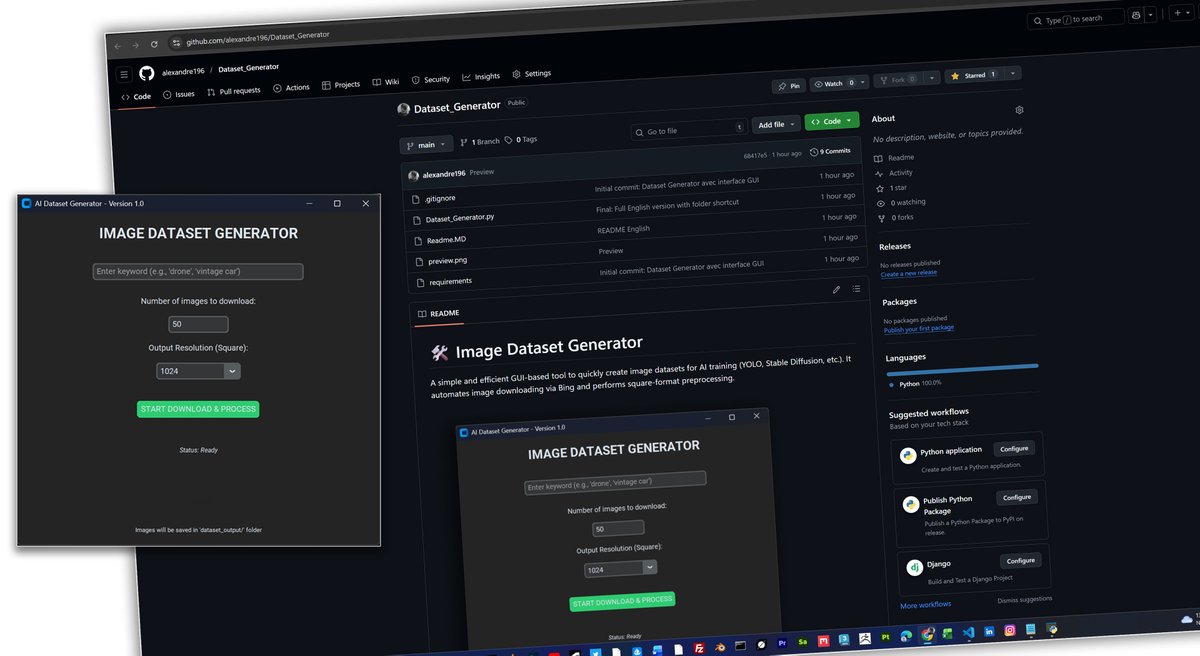1200x656 pixels.
Task: Open the Dataset_Generator.py file
Action: point(459,218)
